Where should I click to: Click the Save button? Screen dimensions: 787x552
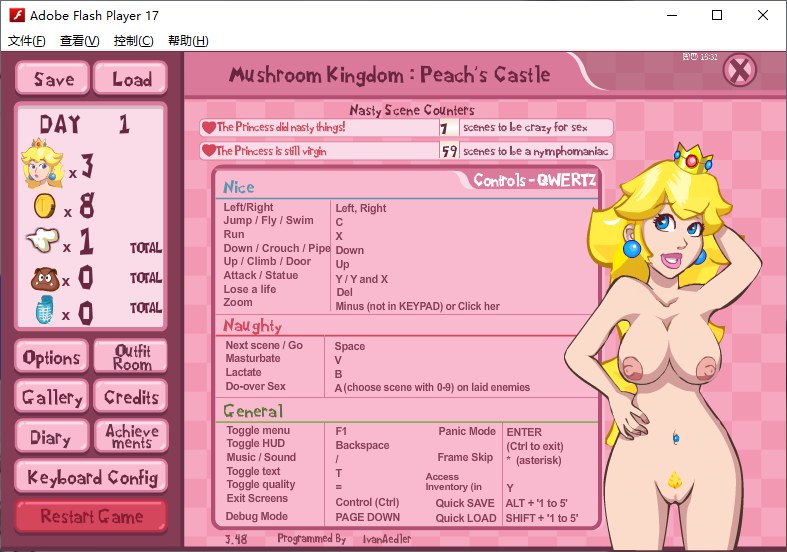click(53, 79)
